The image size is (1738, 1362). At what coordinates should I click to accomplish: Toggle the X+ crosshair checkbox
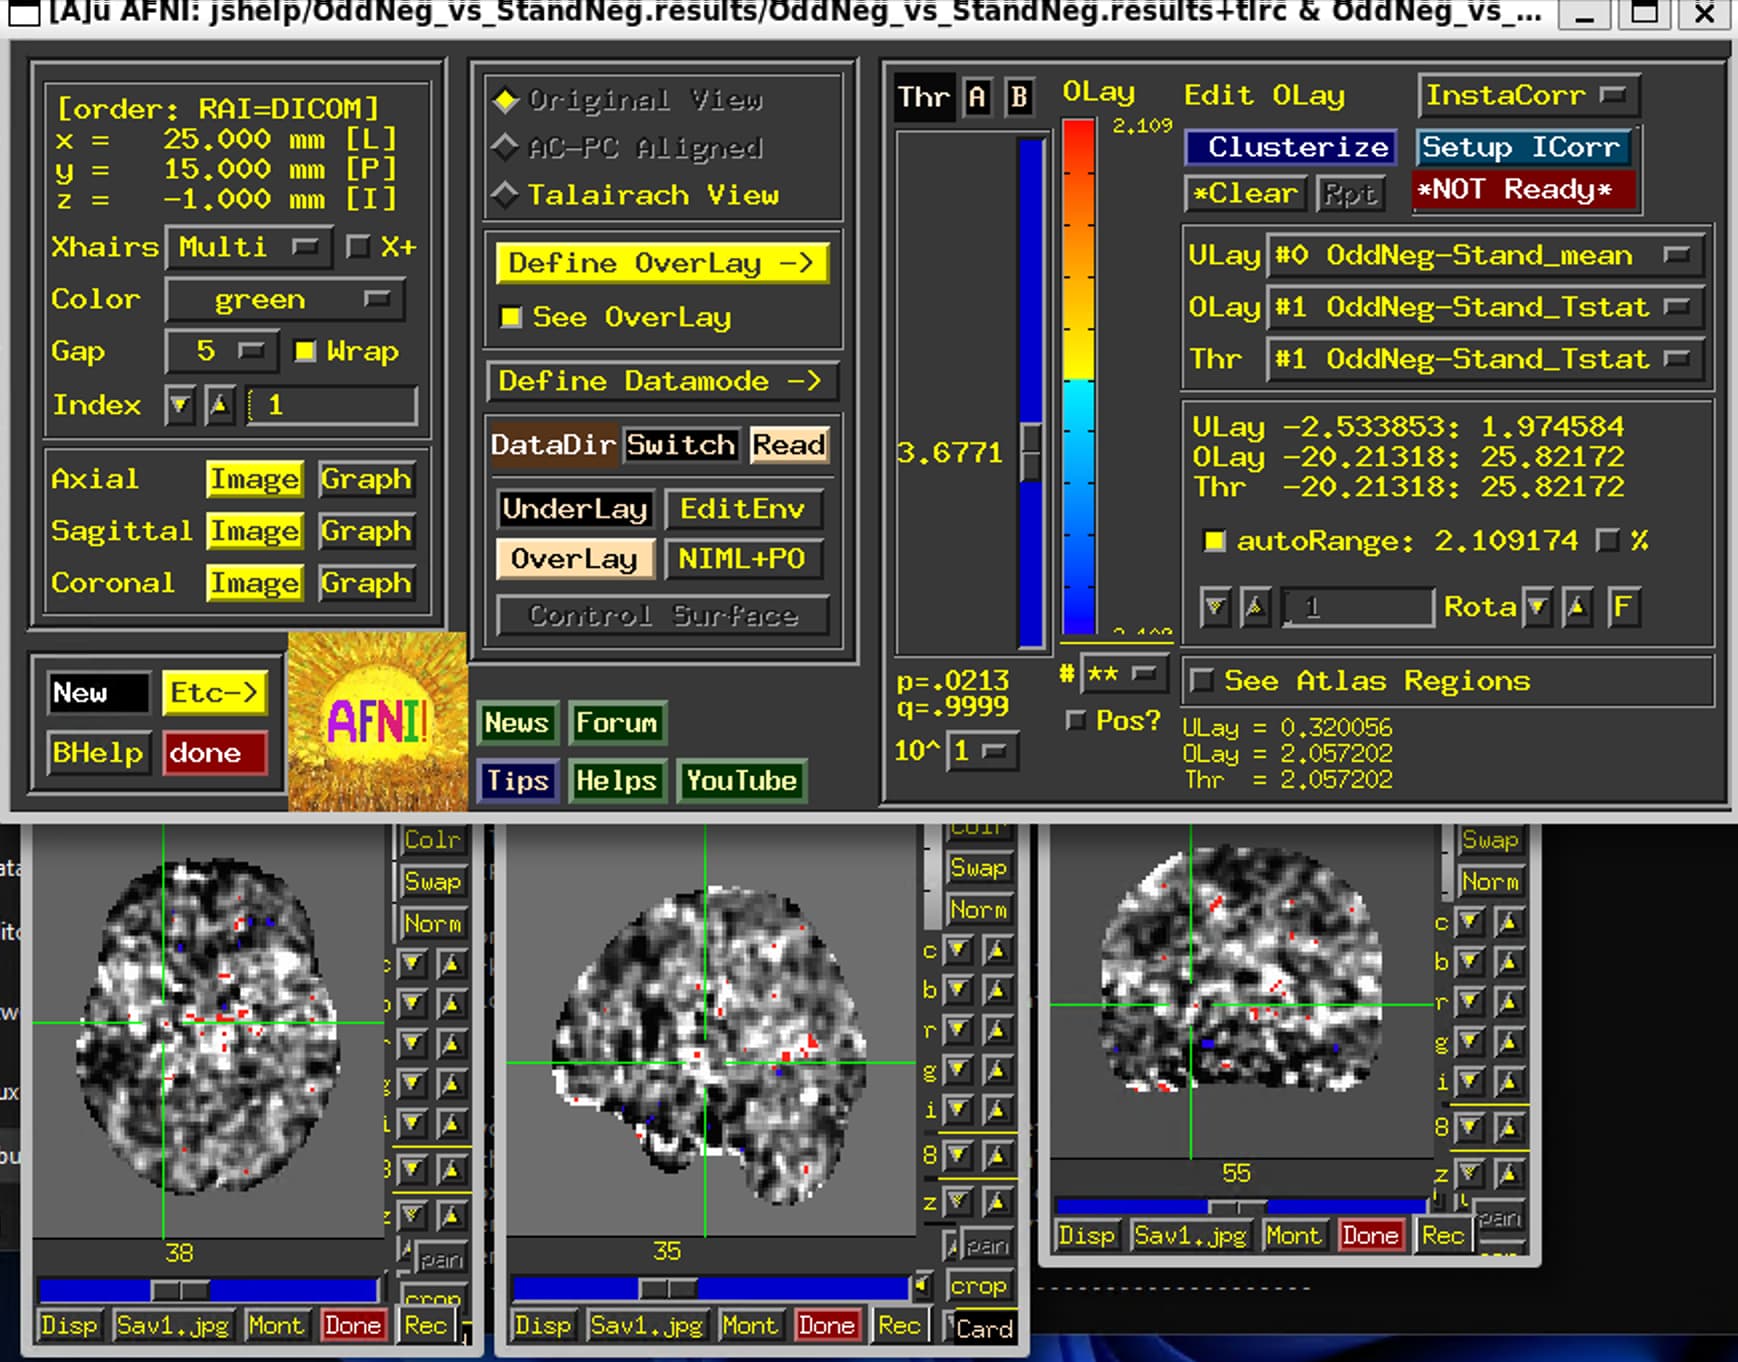click(x=357, y=247)
